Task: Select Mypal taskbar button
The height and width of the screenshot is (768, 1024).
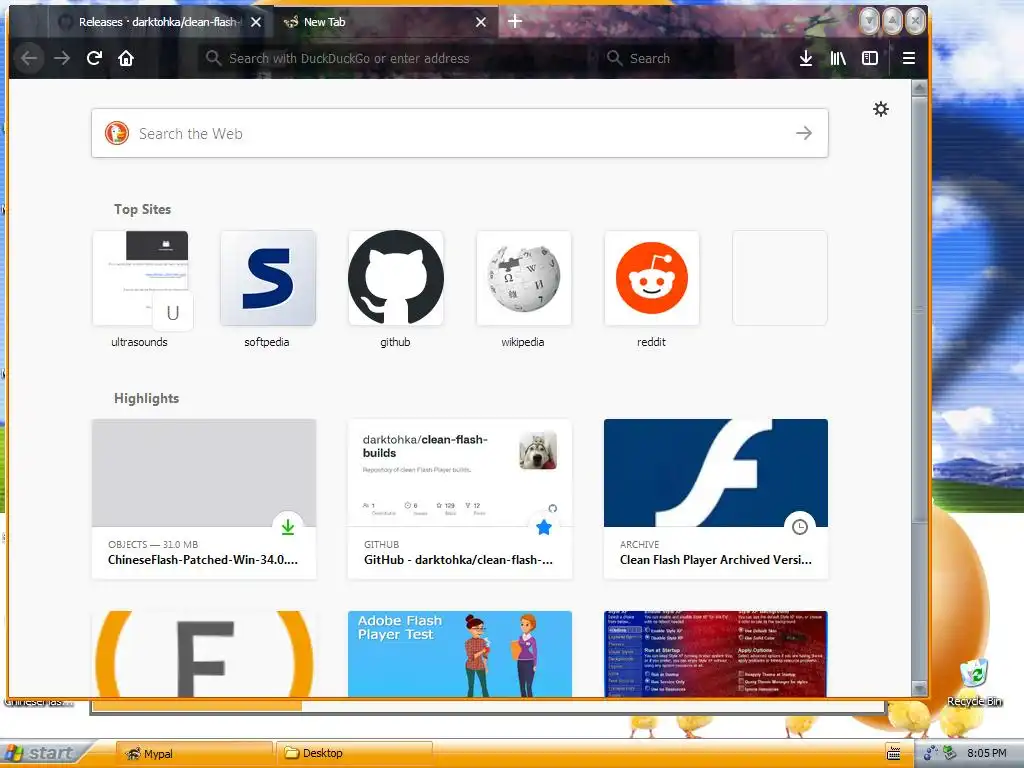Action: click(195, 754)
